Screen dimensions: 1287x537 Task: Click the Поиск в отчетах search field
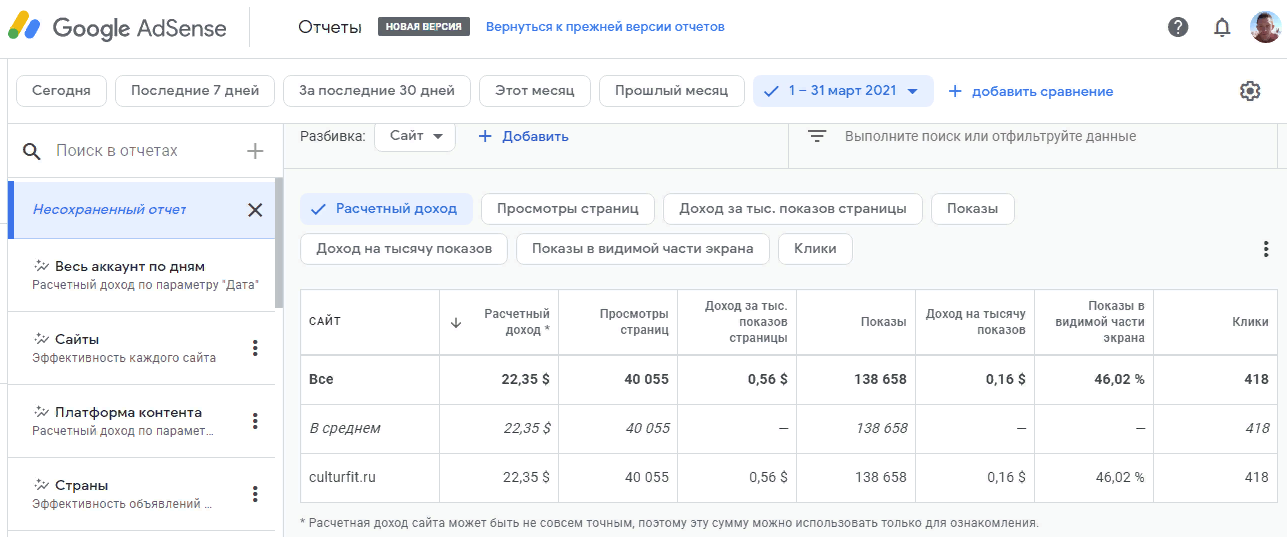[140, 151]
